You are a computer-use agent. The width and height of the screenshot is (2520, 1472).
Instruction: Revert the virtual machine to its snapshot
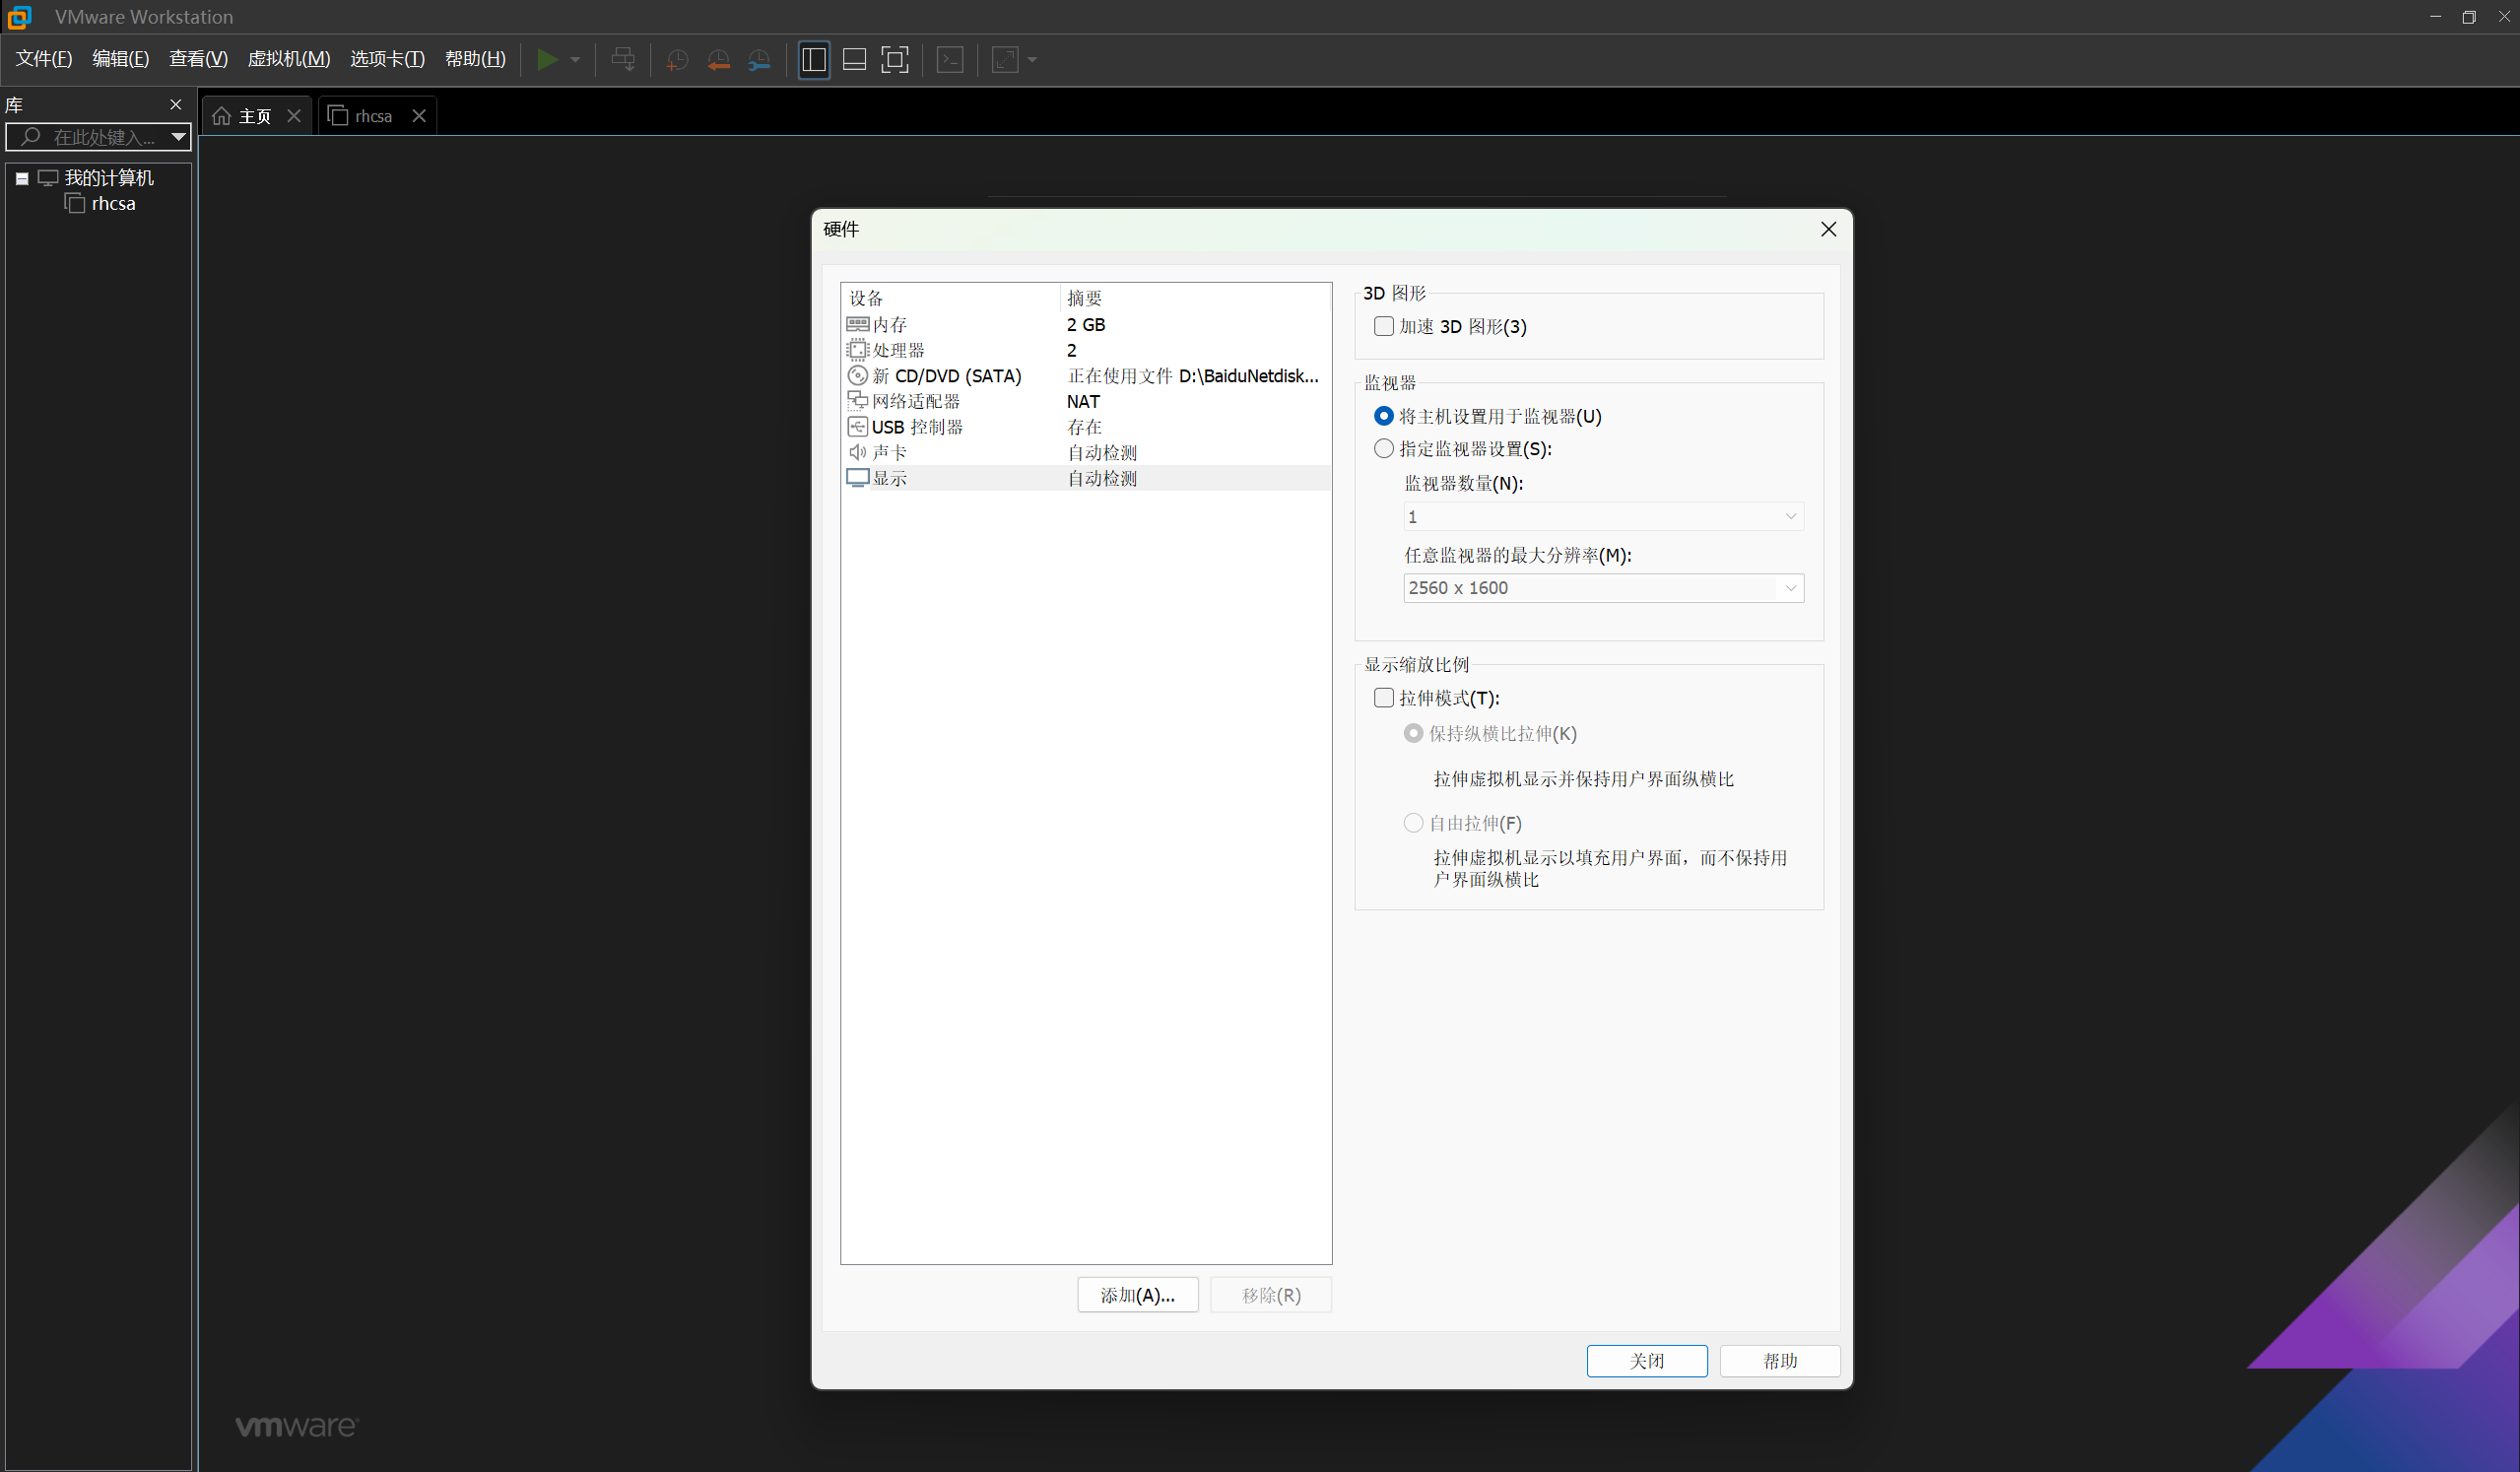point(718,60)
